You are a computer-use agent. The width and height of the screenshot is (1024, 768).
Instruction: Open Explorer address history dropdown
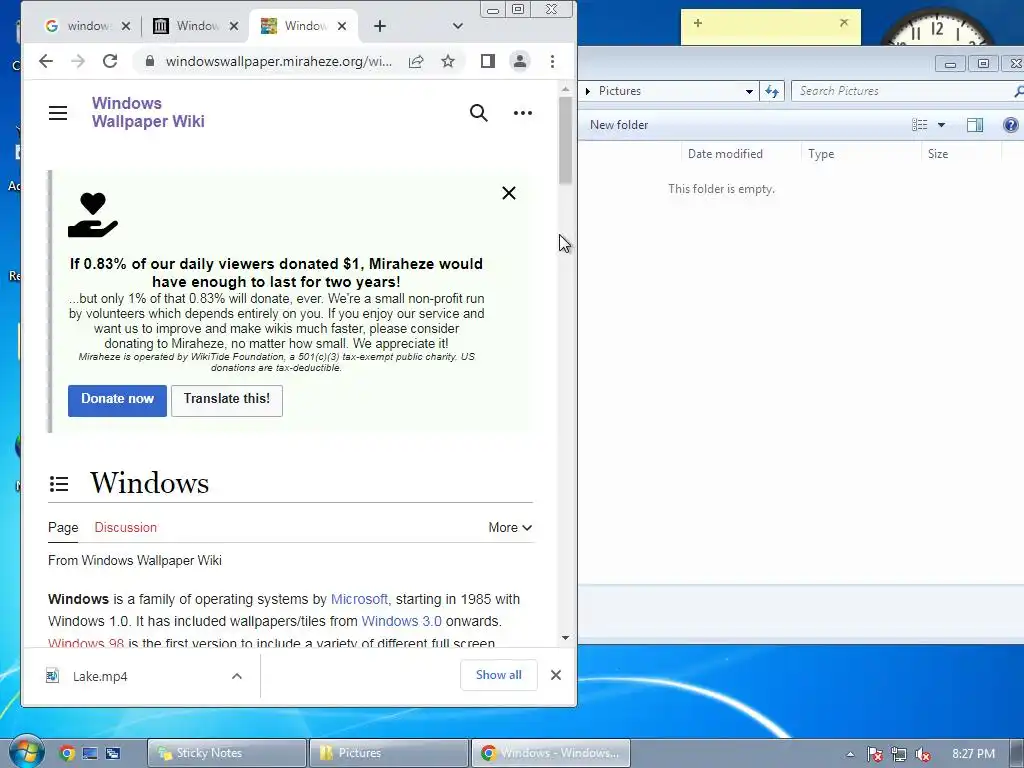749,91
